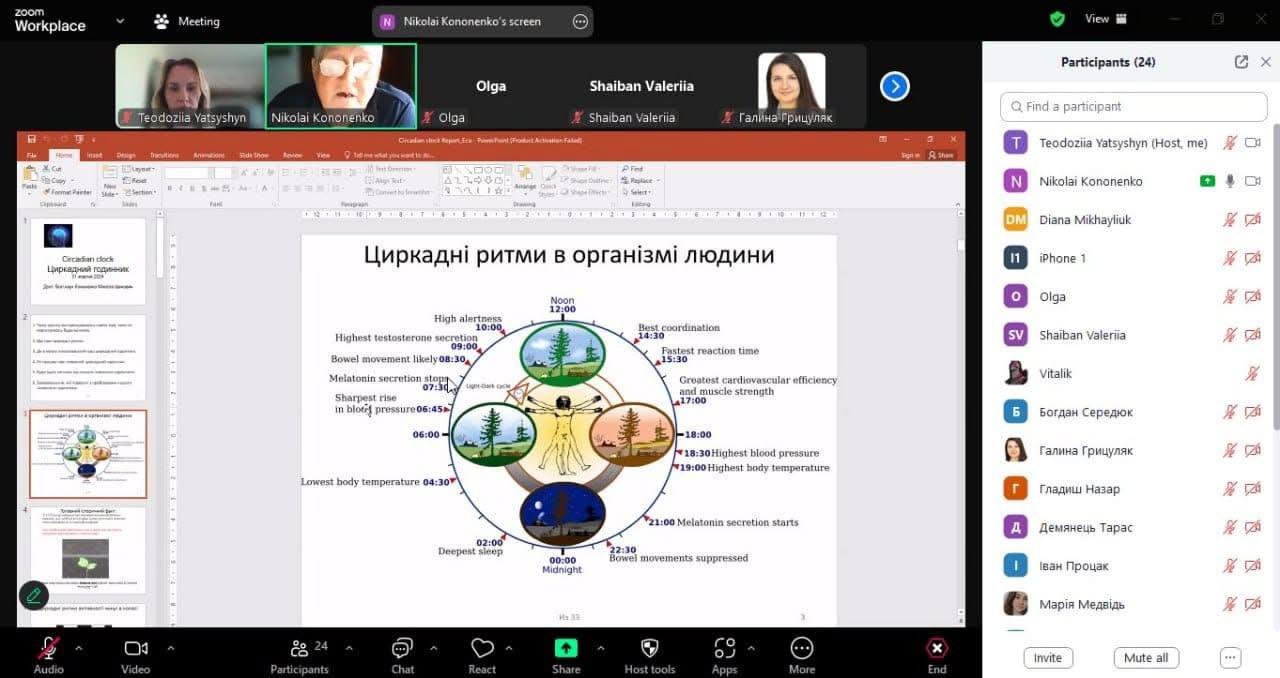The image size is (1280, 678).
Task: Toggle the Video camera button
Action: pyautogui.click(x=136, y=649)
